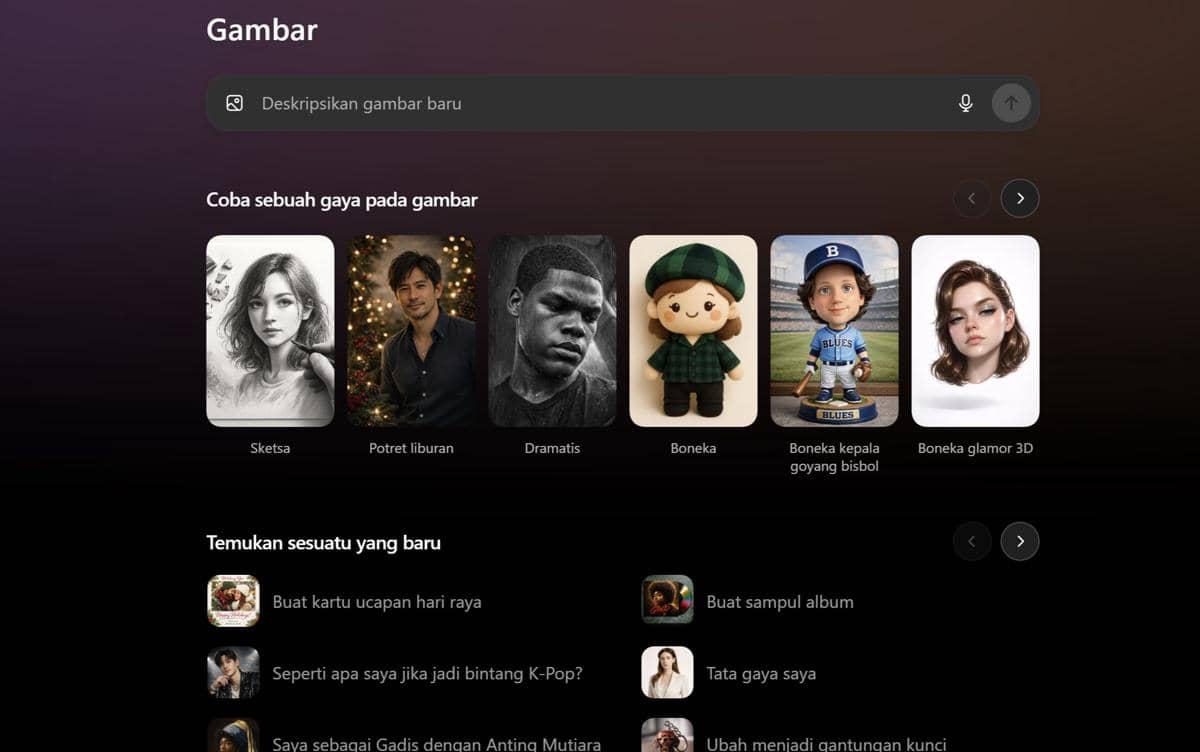Select the Sketsa image style

point(270,331)
